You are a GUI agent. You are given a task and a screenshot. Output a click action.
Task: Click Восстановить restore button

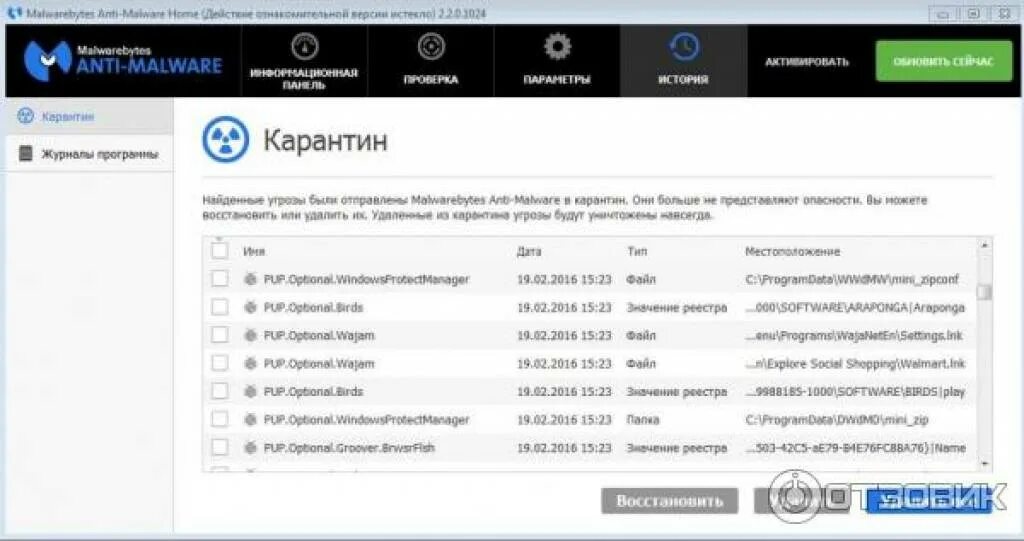(x=669, y=501)
